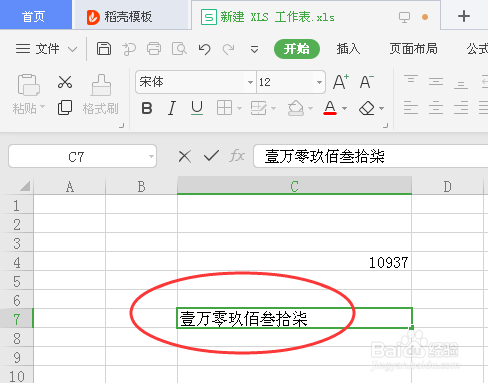The width and height of the screenshot is (488, 383).
Task: Click the select-all corner triangle
Action: pos(25,186)
